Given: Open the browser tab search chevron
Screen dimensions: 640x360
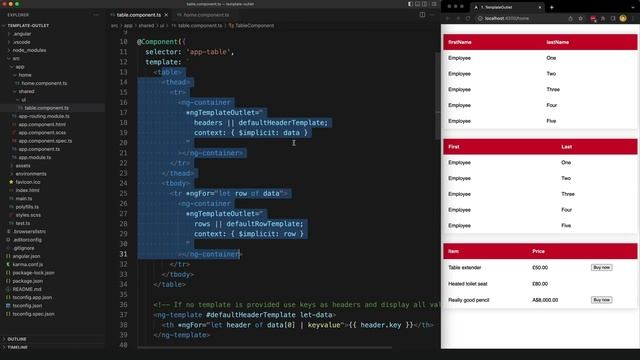Looking at the screenshot, I should pyautogui.click(x=634, y=7).
